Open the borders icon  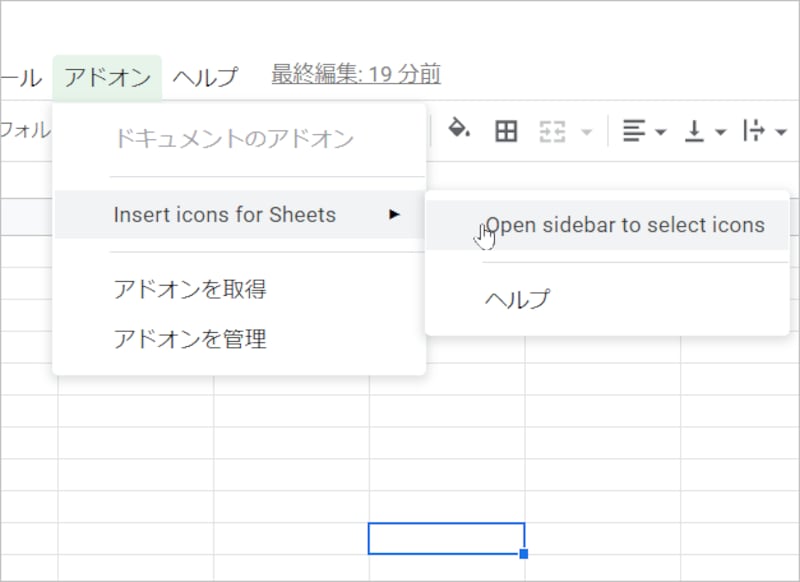tap(506, 130)
